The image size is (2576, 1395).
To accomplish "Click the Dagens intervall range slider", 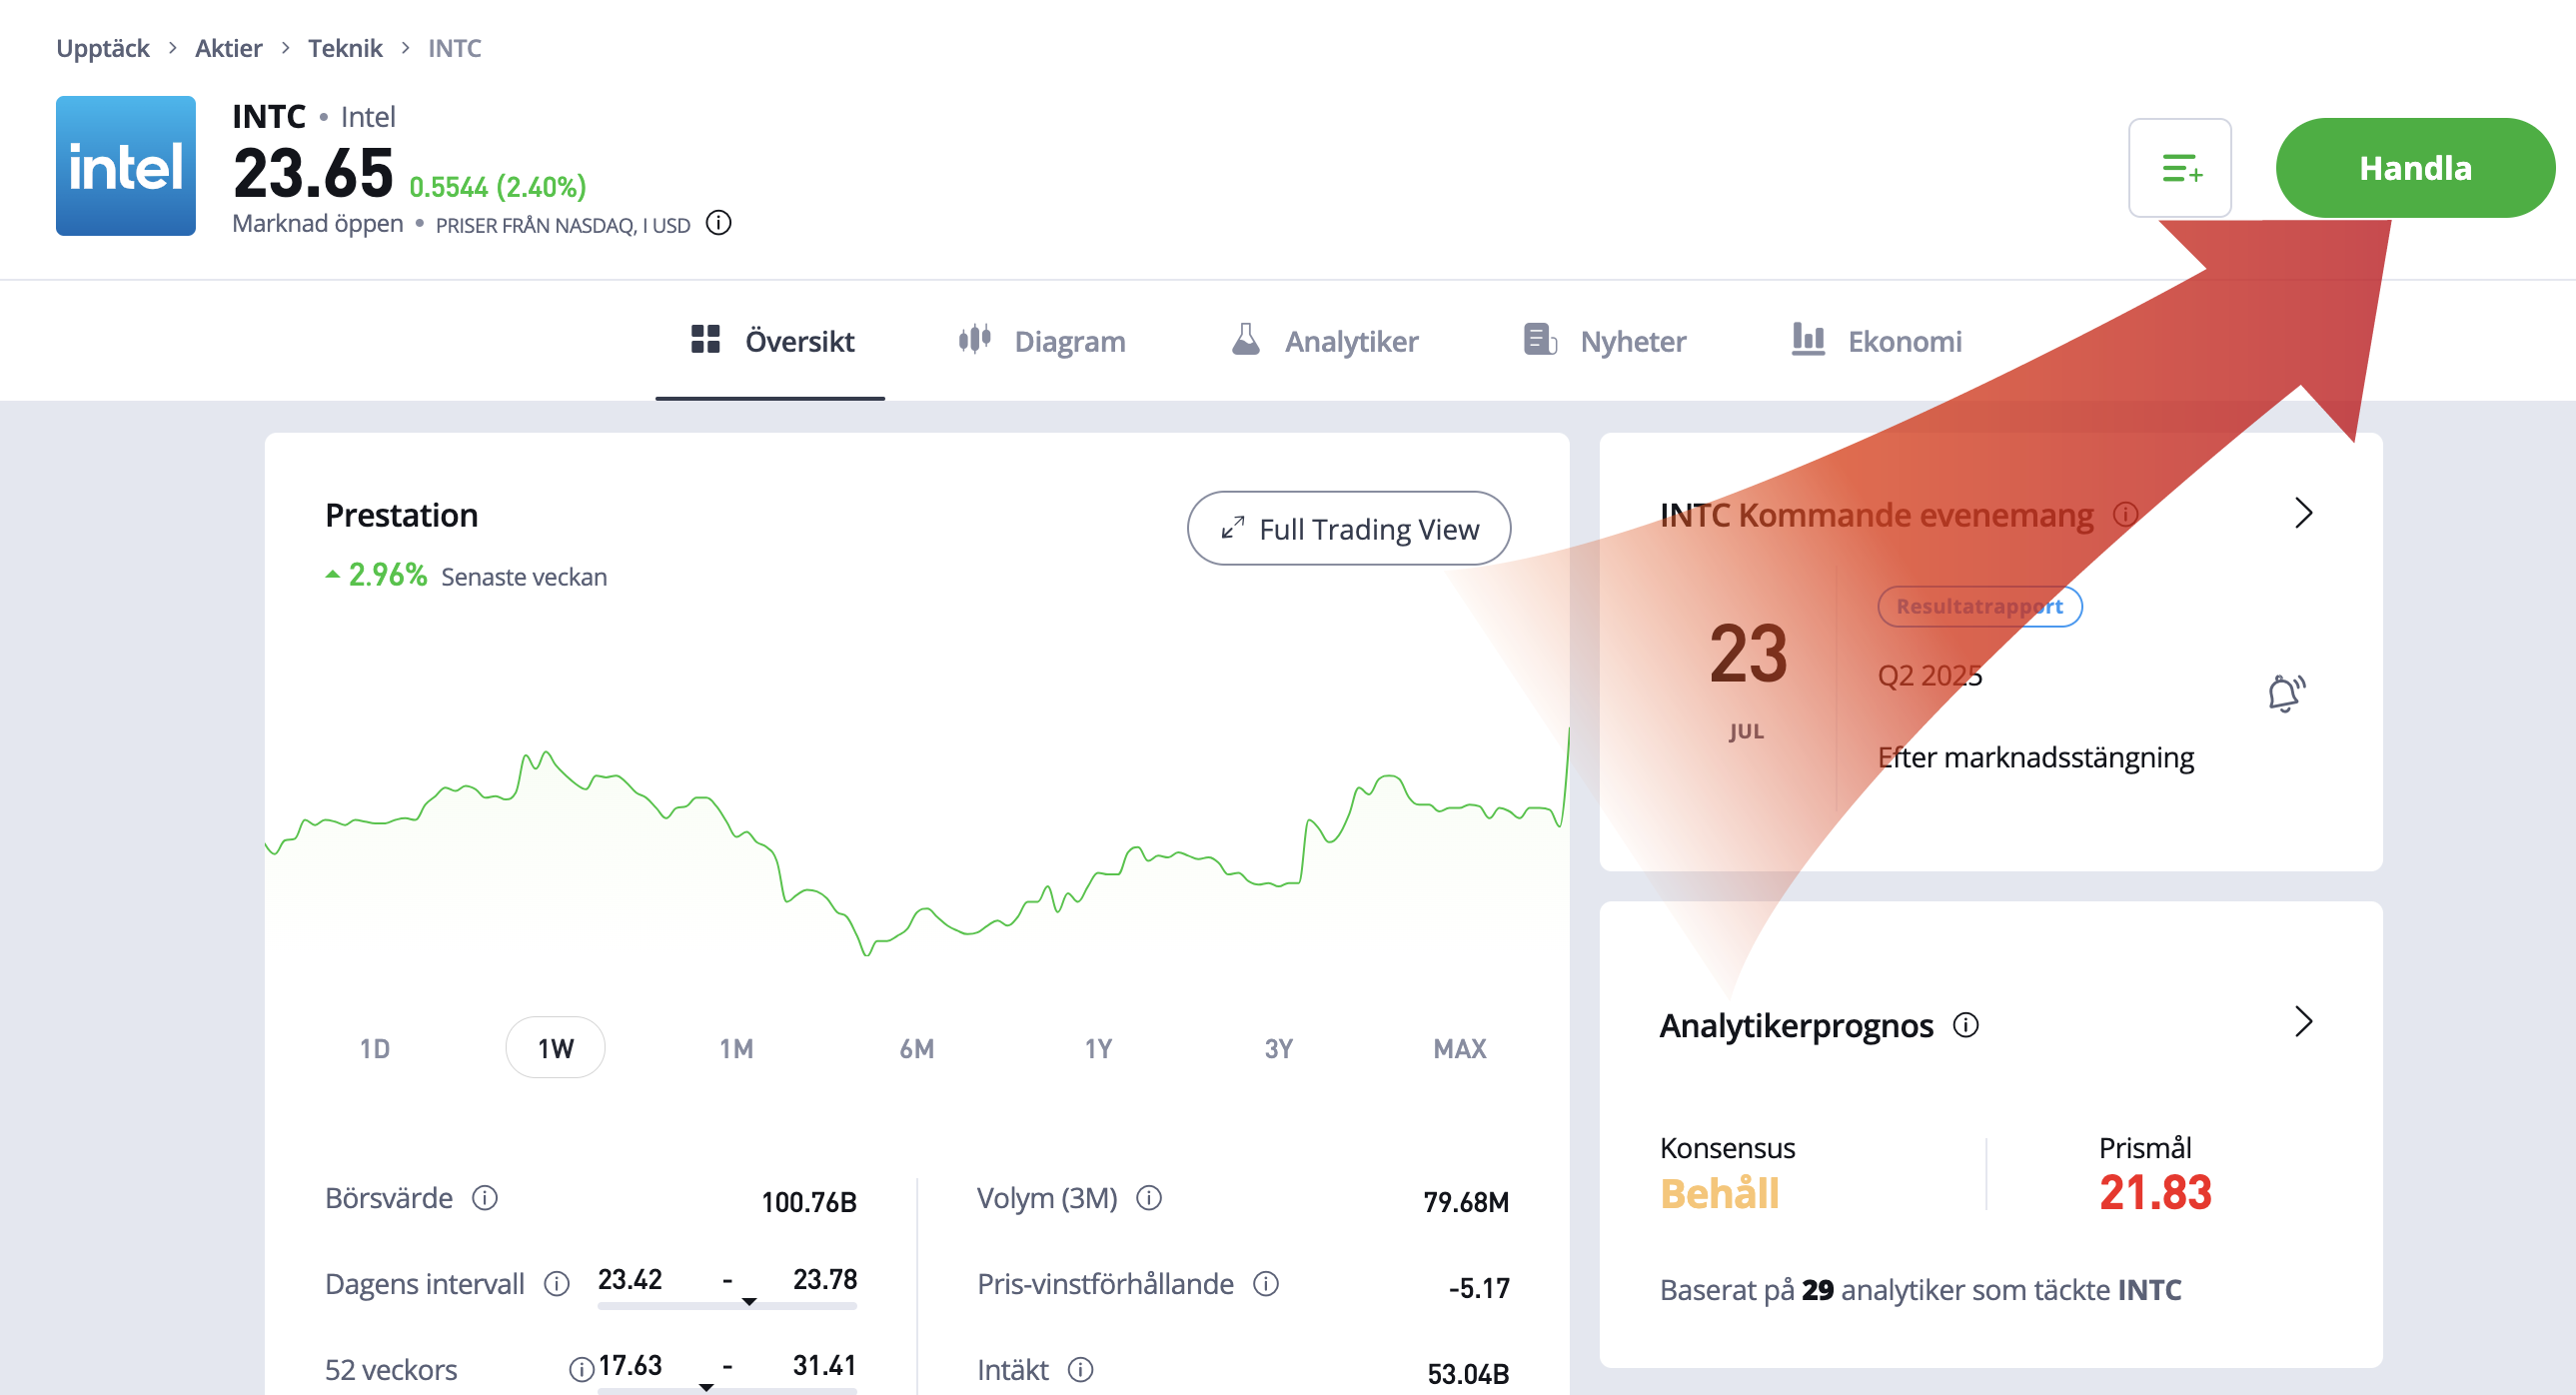I will click(x=727, y=1304).
